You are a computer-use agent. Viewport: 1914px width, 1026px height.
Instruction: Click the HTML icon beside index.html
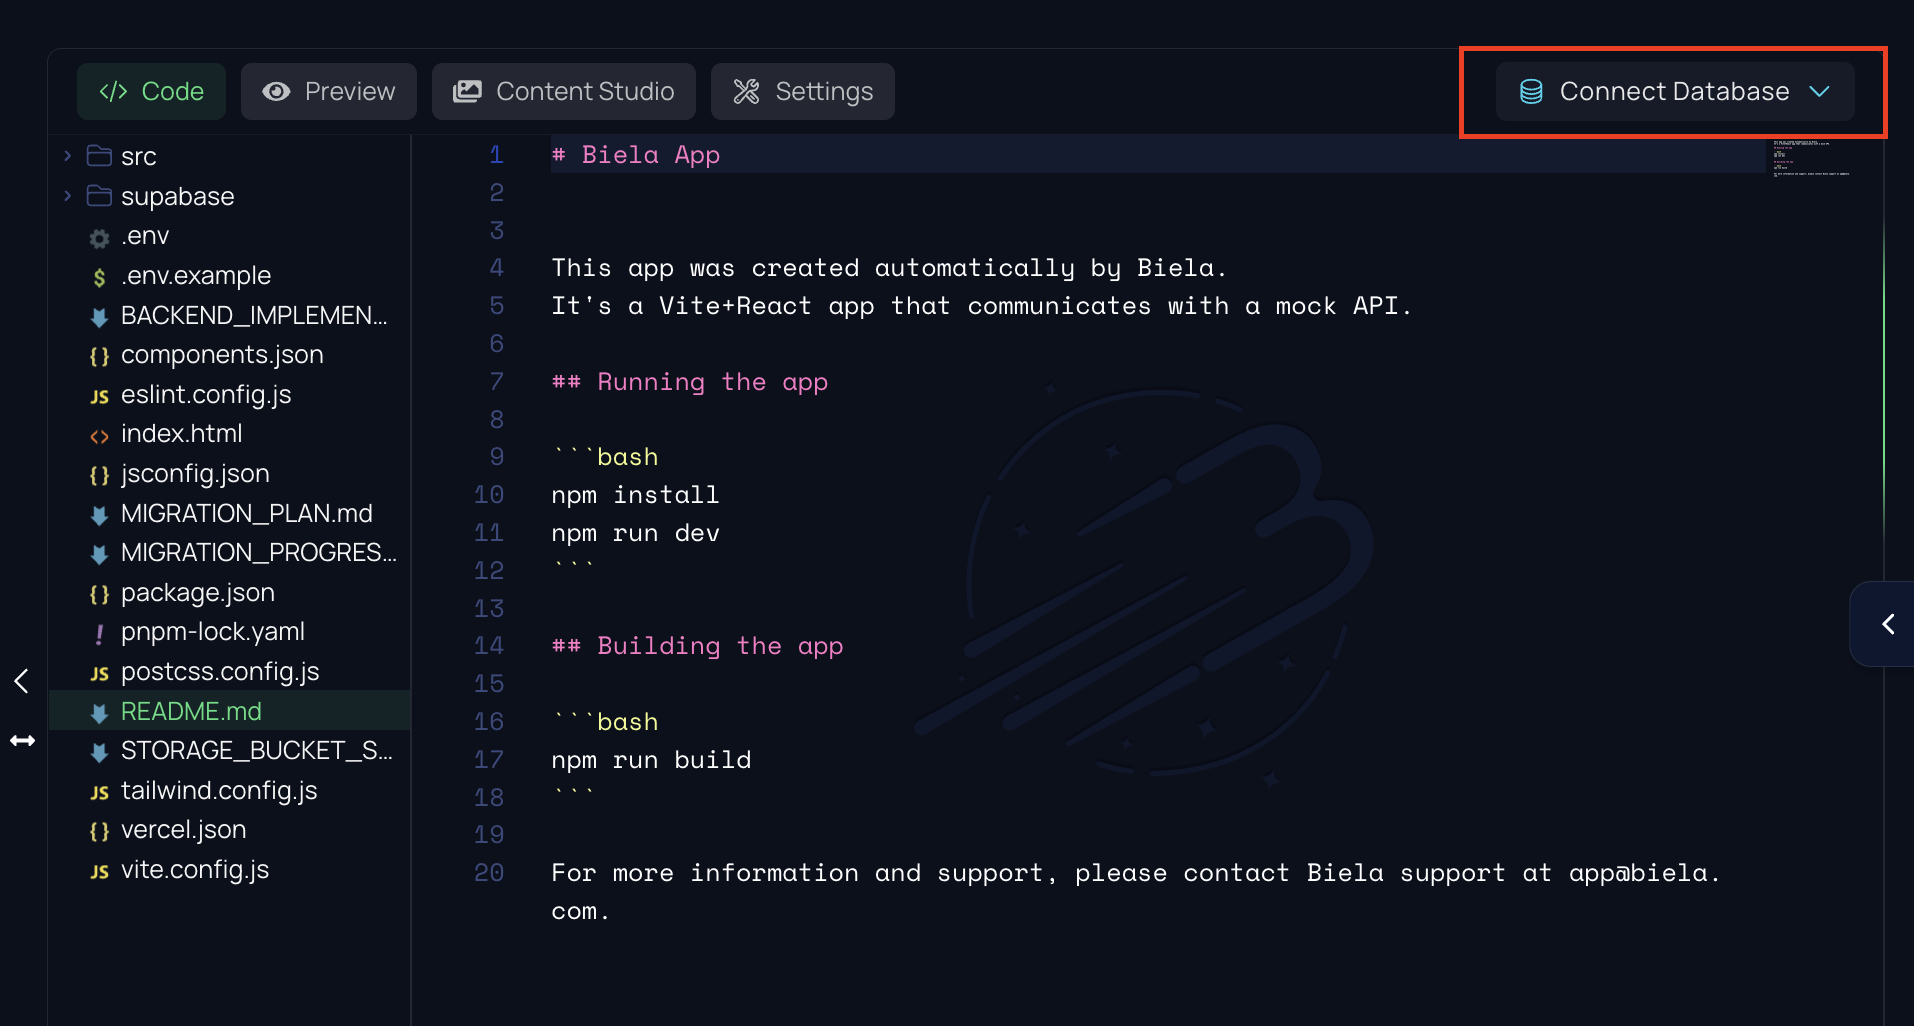pyautogui.click(x=98, y=435)
